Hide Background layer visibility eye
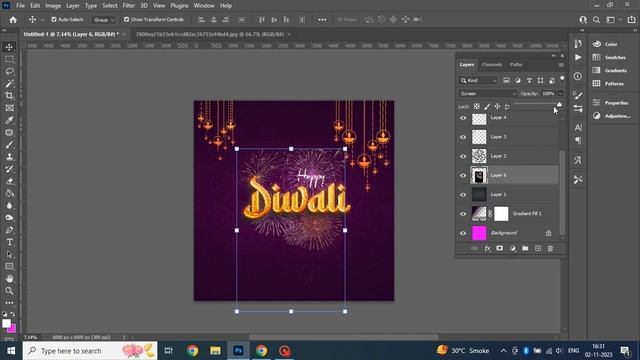Image resolution: width=640 pixels, height=360 pixels. point(463,233)
